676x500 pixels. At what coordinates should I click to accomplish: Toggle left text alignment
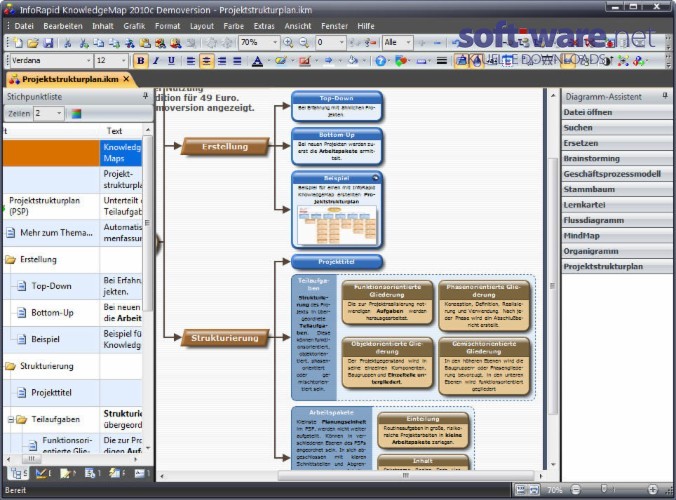(191, 61)
